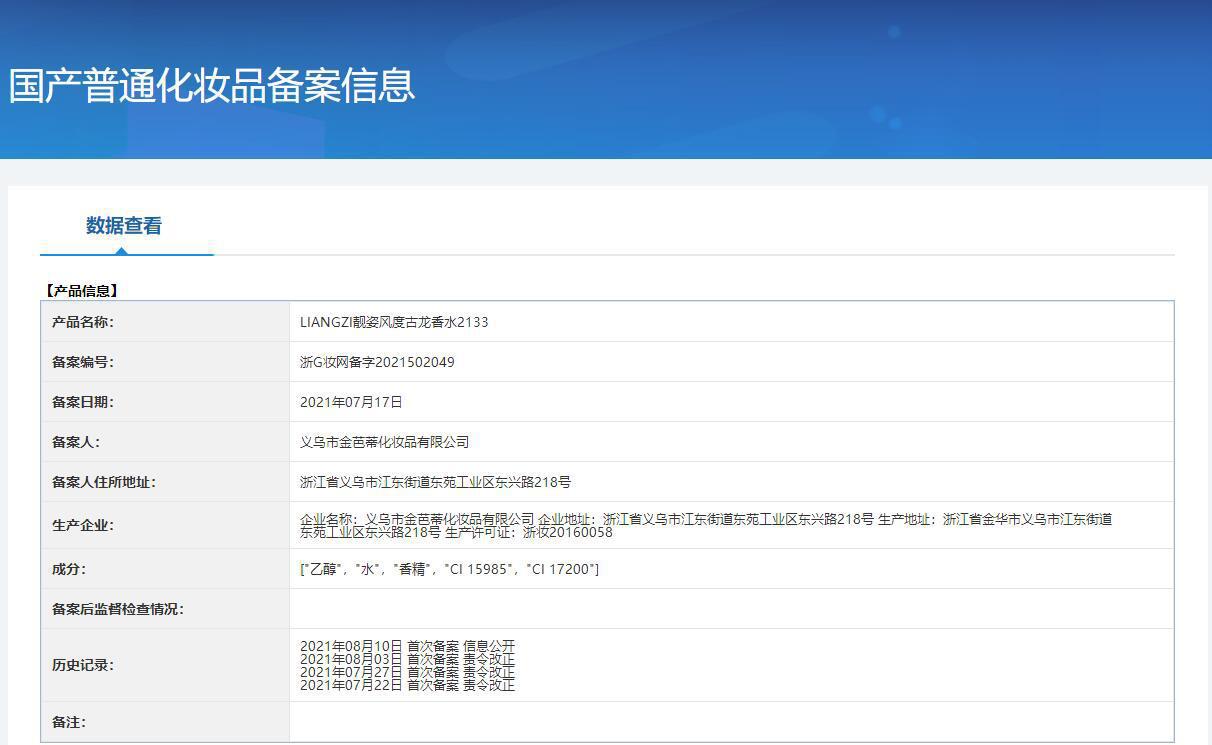Select record 2021年07月22日 首次备案 责令改正
The image size is (1212, 745).
[x=407, y=685]
